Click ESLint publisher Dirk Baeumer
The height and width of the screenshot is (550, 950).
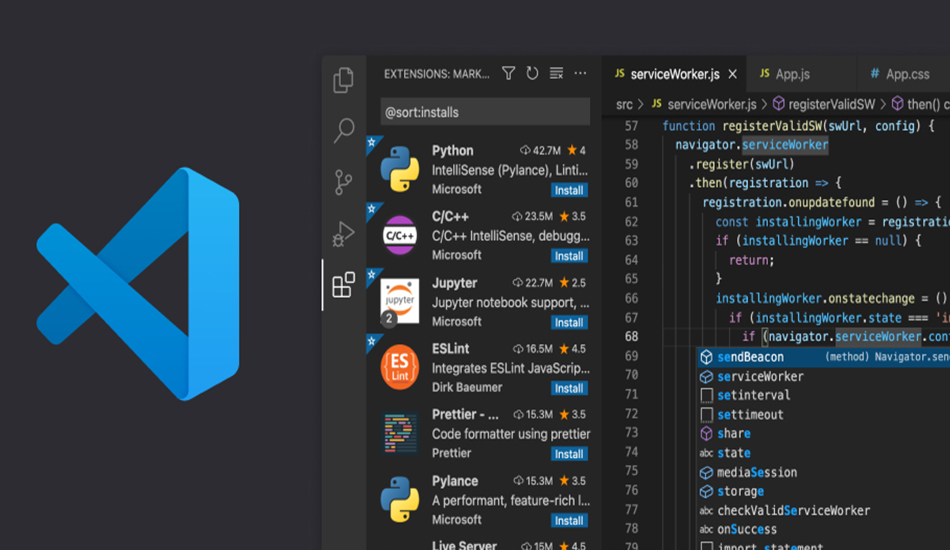(x=467, y=387)
